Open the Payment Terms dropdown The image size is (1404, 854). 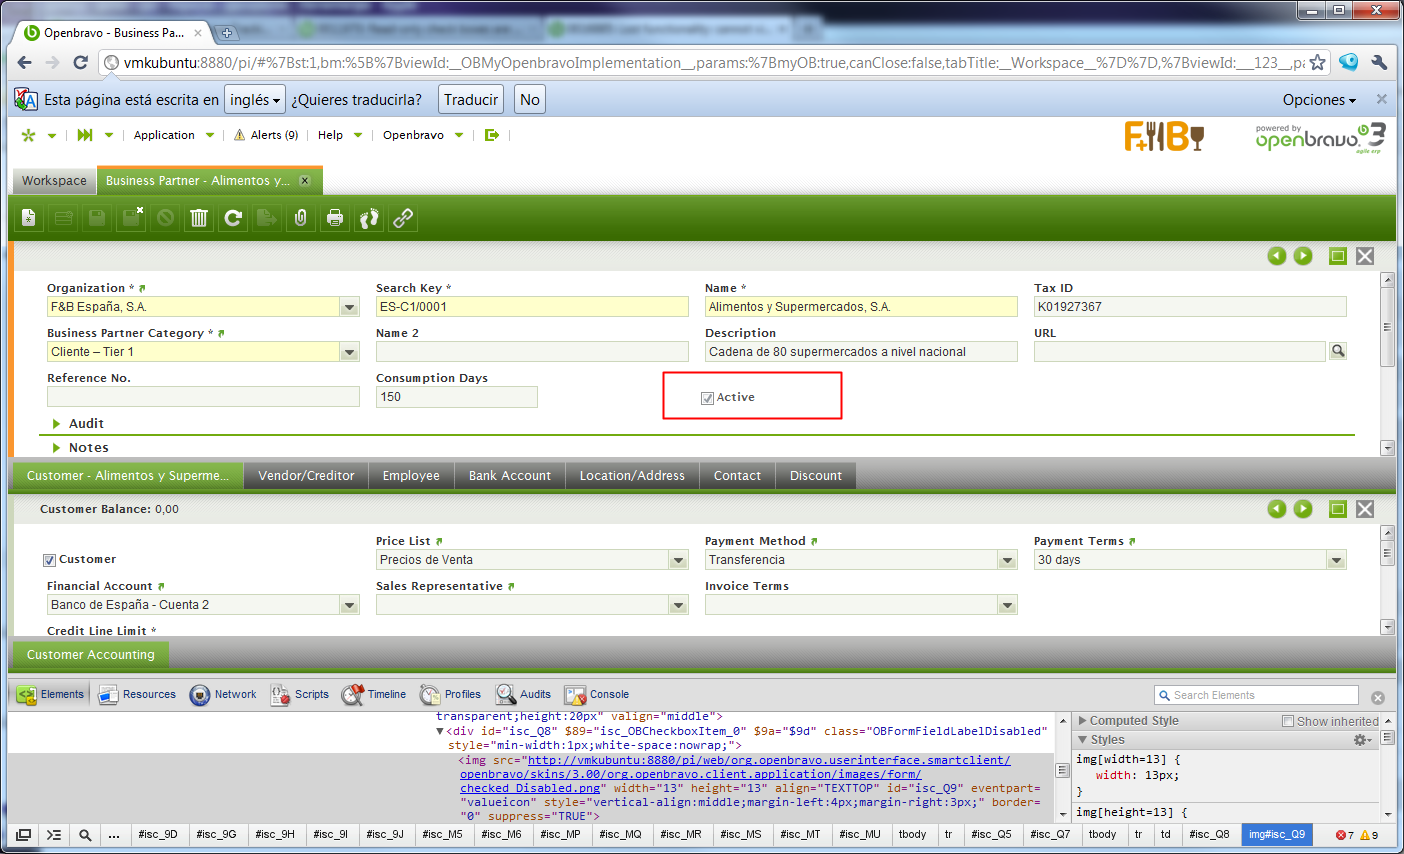tap(1336, 560)
